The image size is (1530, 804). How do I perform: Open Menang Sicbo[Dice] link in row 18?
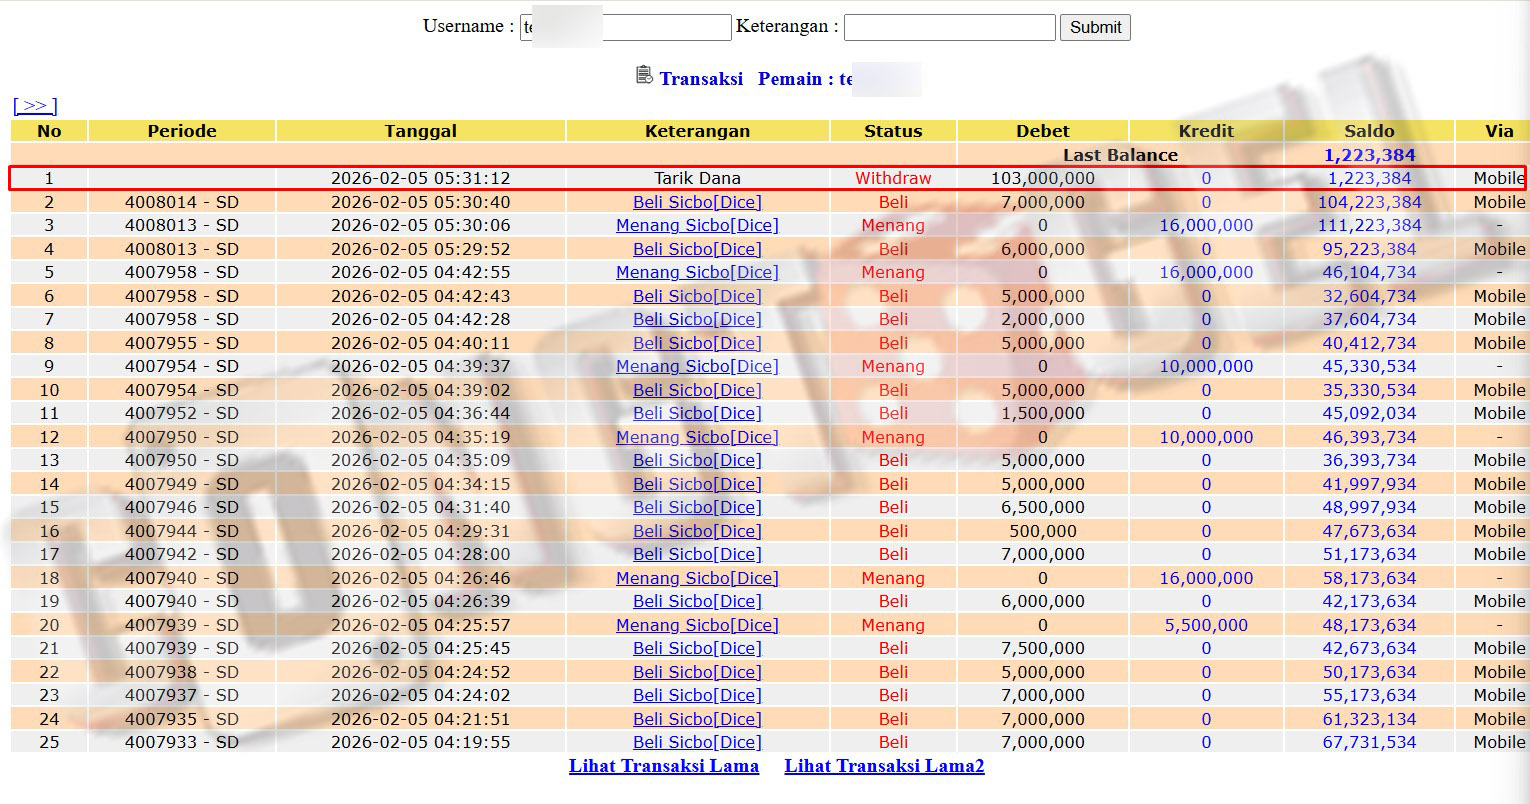(x=697, y=578)
